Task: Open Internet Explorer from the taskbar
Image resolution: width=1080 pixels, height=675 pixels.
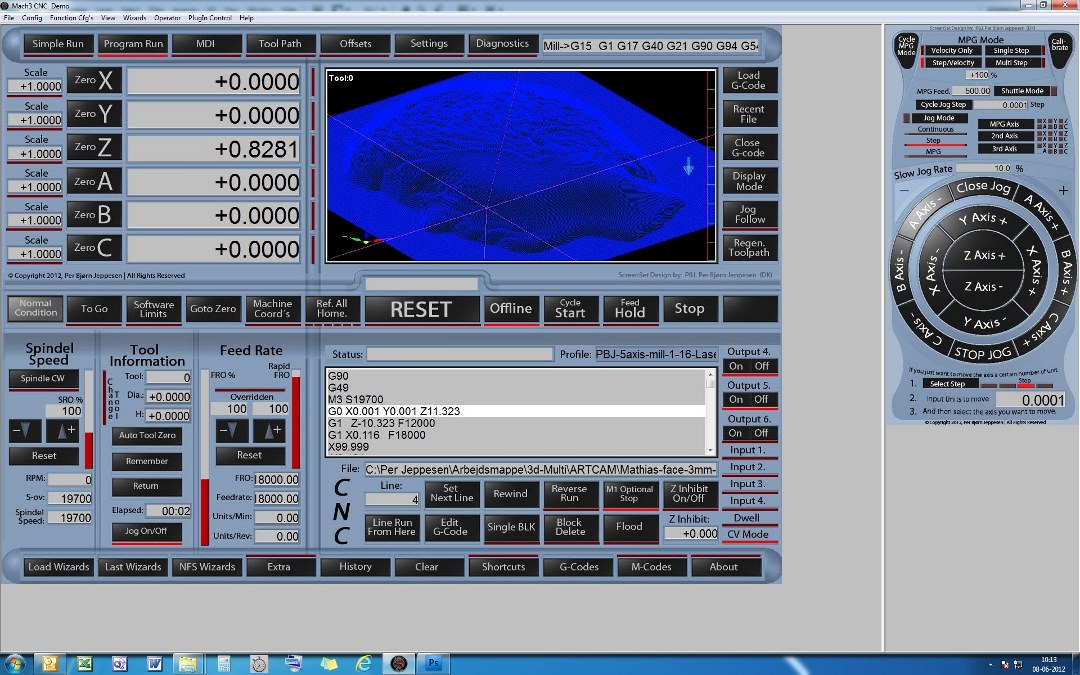Action: coord(363,663)
